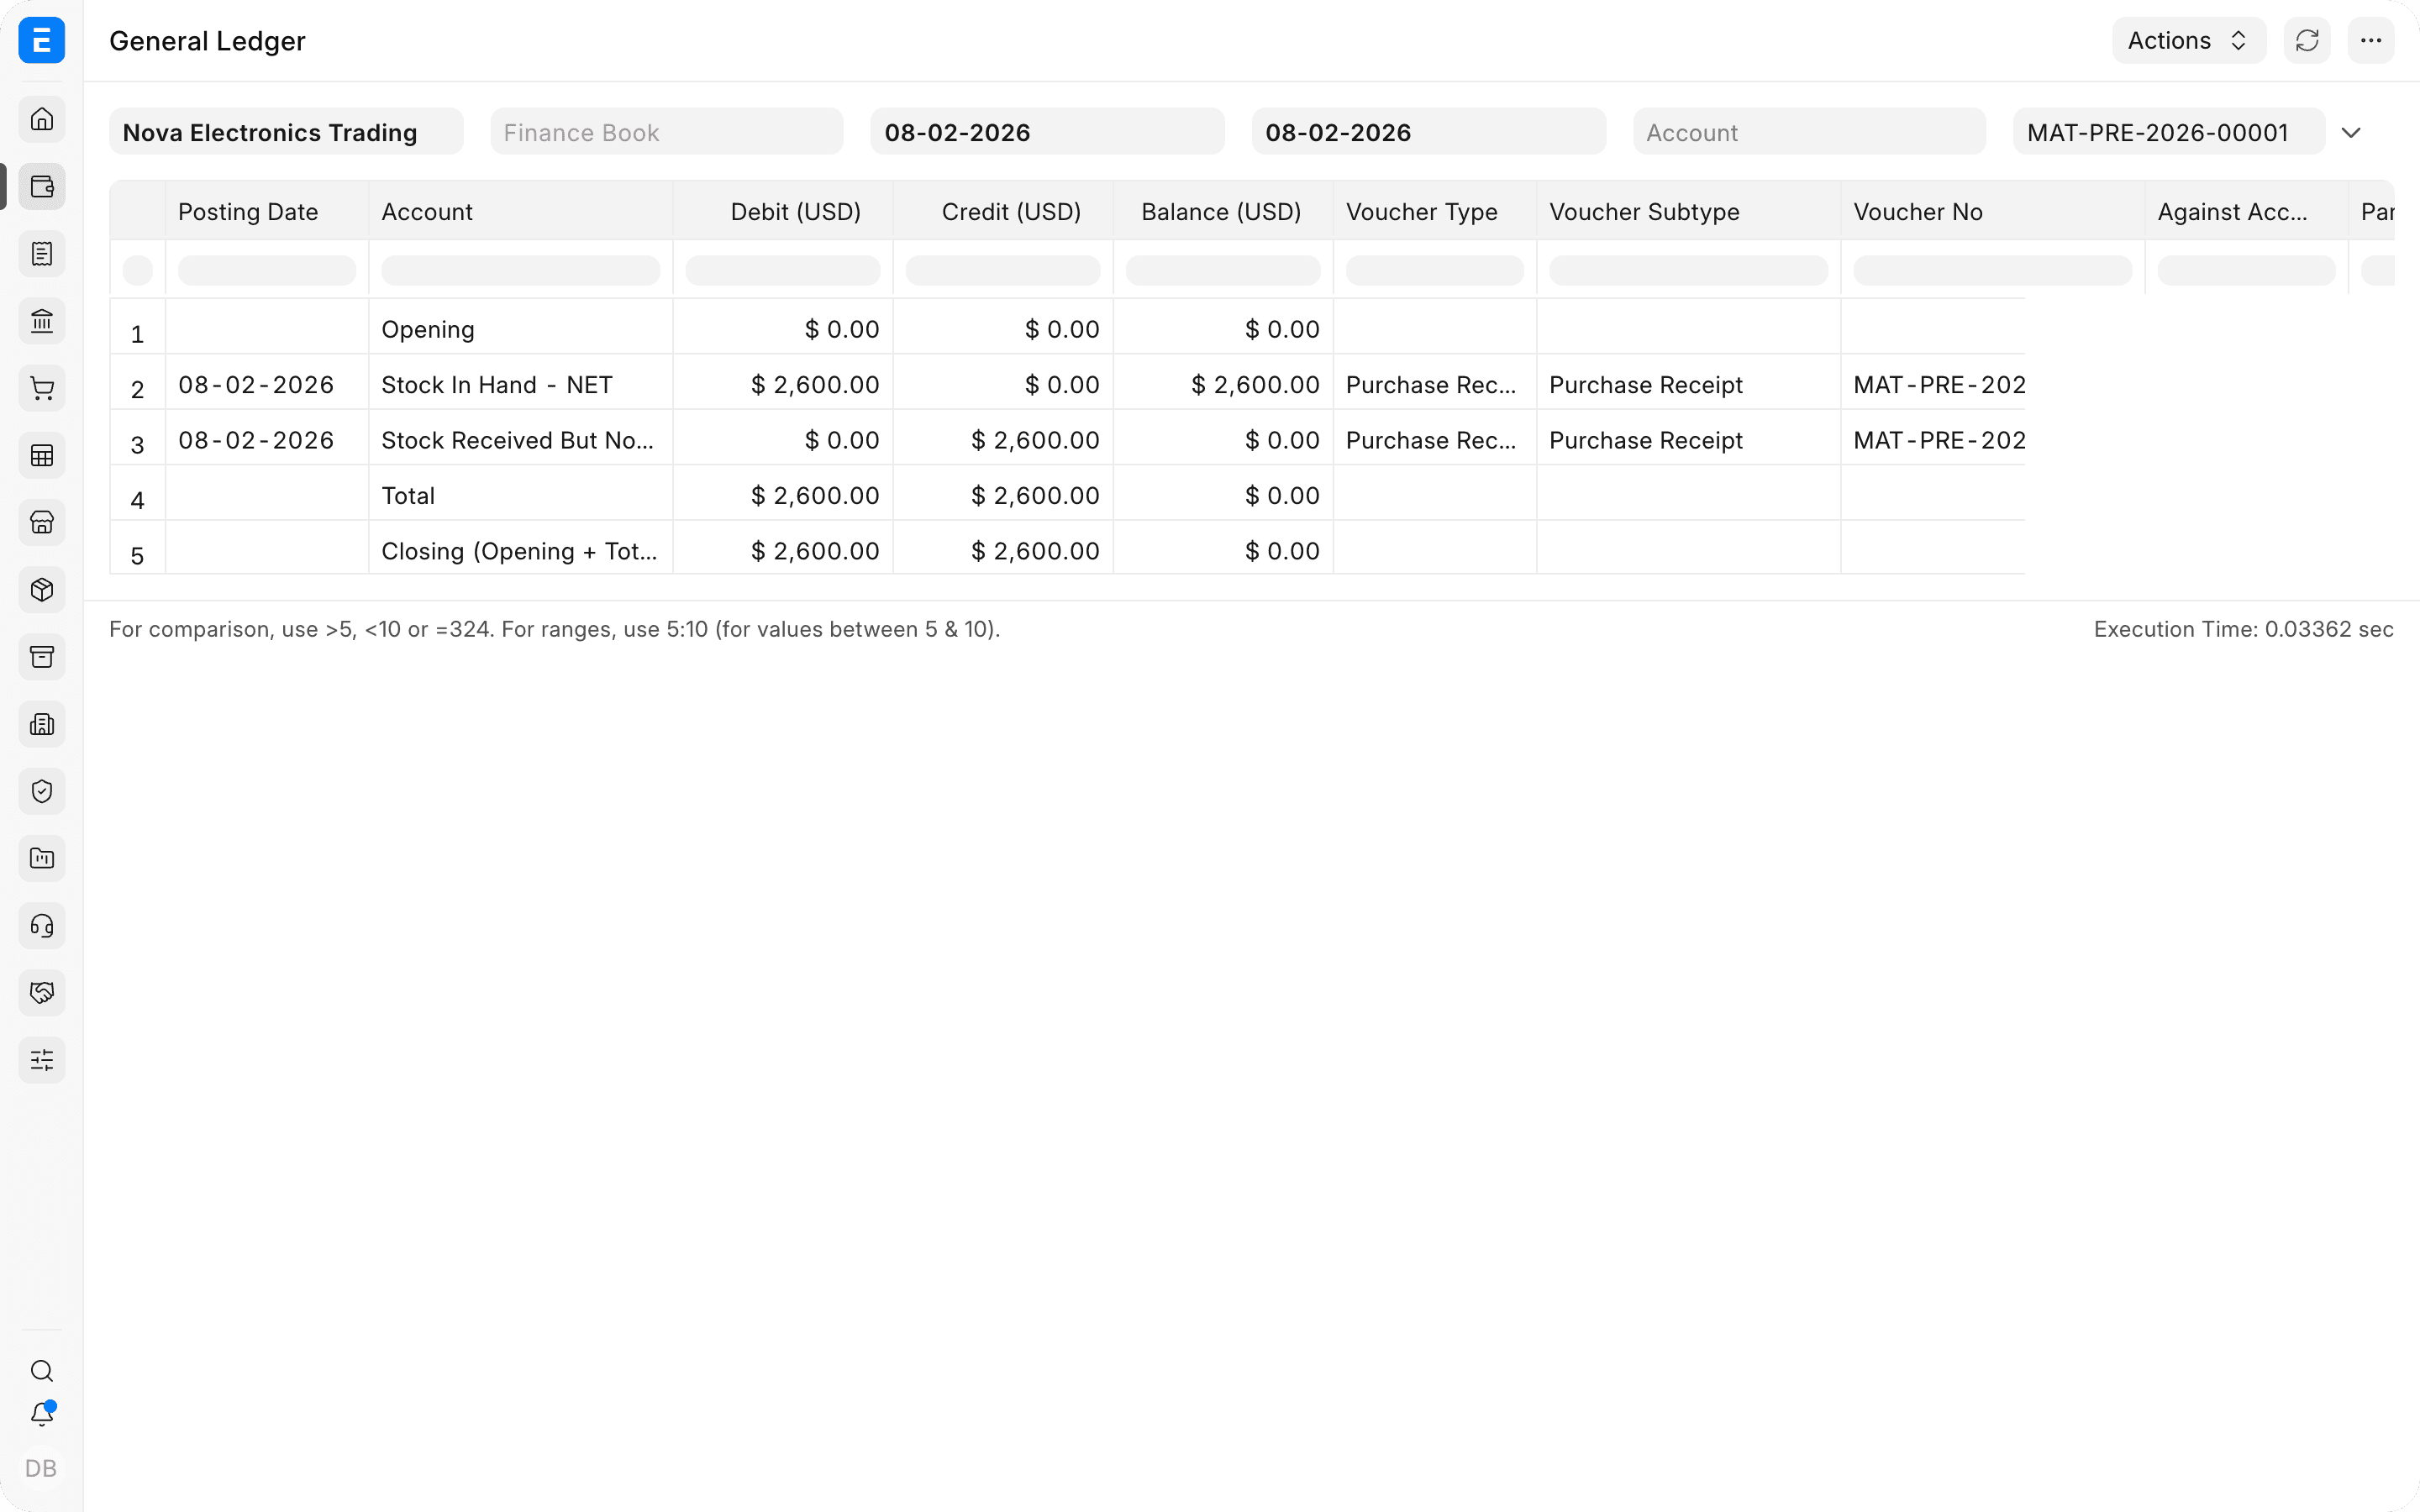The height and width of the screenshot is (1512, 2420).
Task: Open the shopping cart (Buying) sidebar icon
Action: pos(42,388)
